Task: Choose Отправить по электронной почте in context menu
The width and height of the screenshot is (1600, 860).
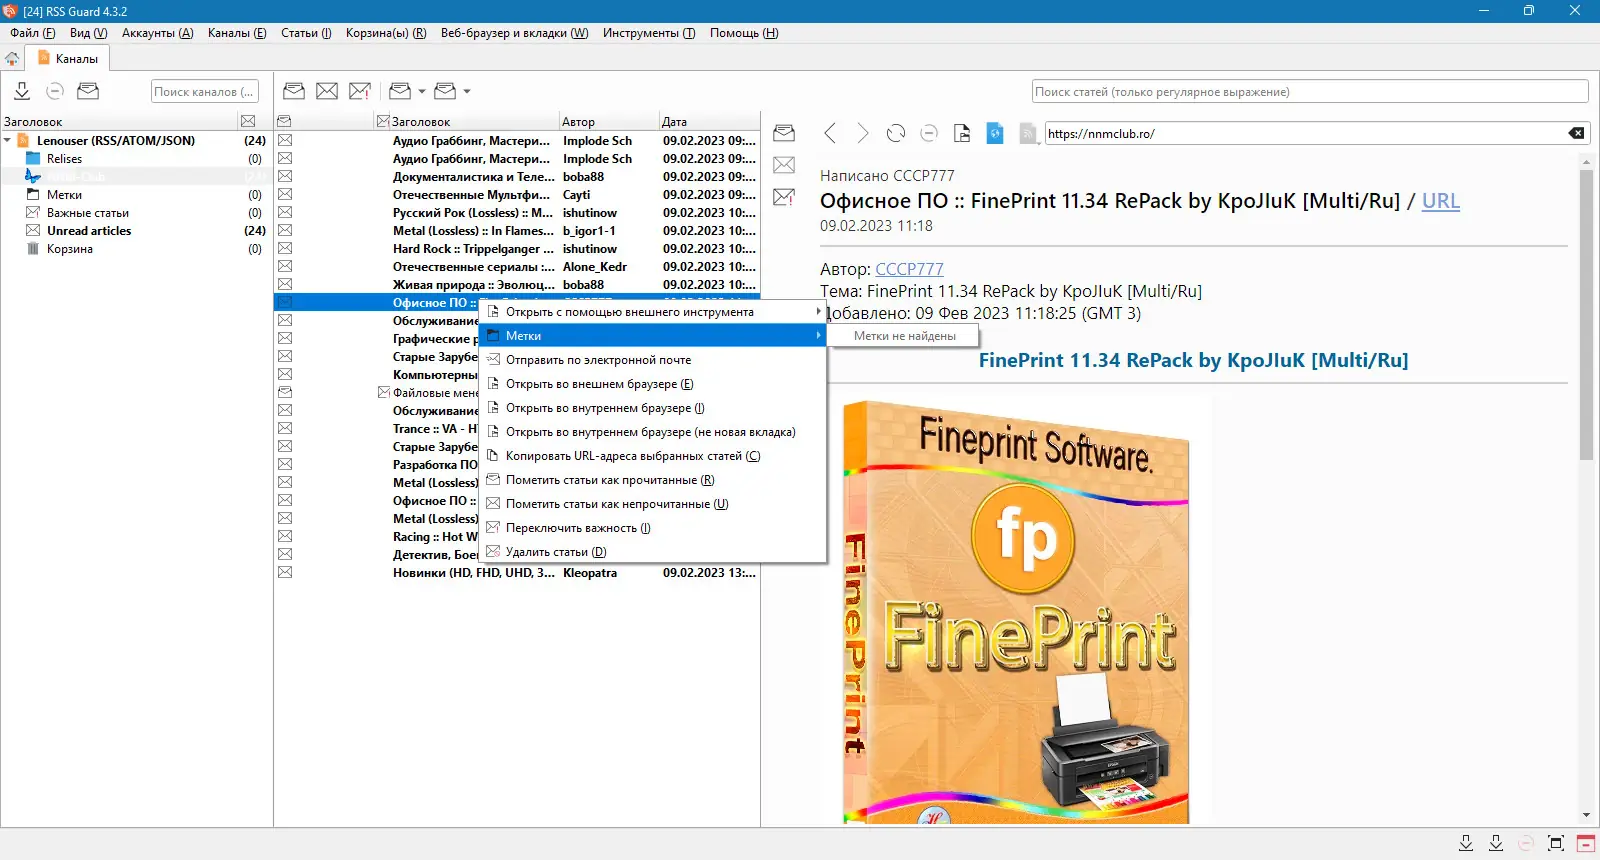Action: [x=653, y=360]
